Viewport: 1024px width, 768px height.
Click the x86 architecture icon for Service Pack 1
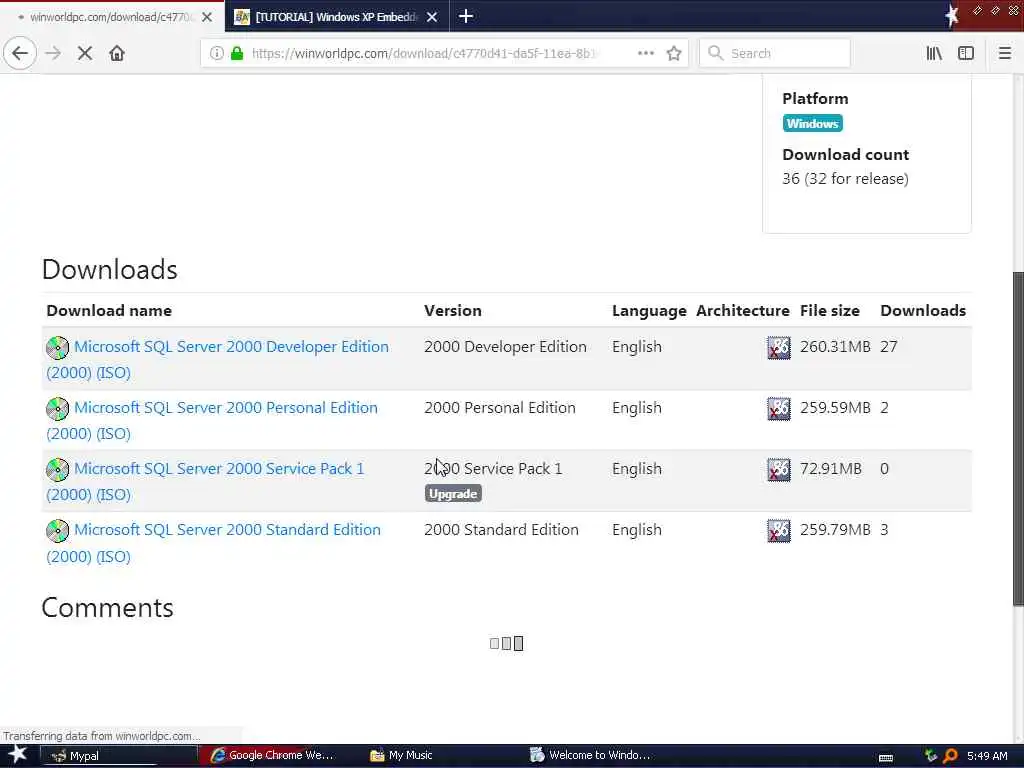[x=778, y=470]
